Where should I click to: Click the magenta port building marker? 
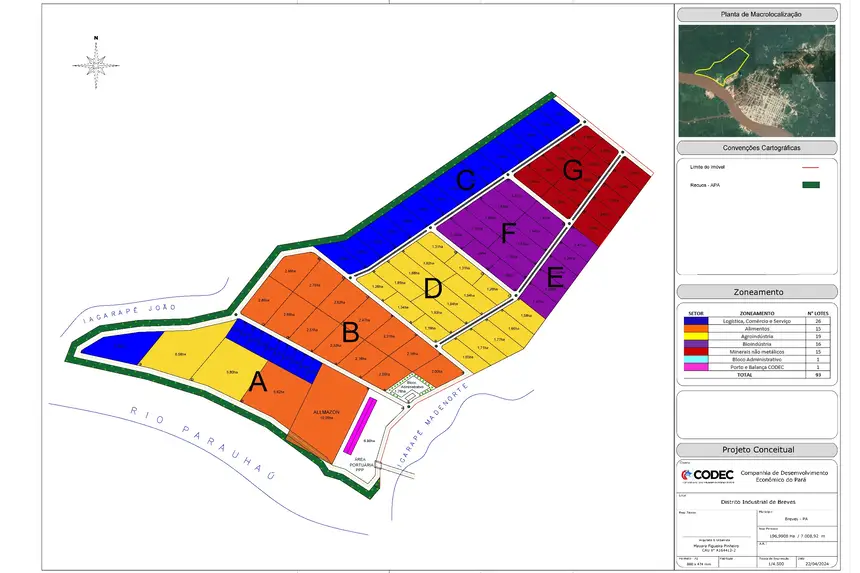(x=359, y=425)
